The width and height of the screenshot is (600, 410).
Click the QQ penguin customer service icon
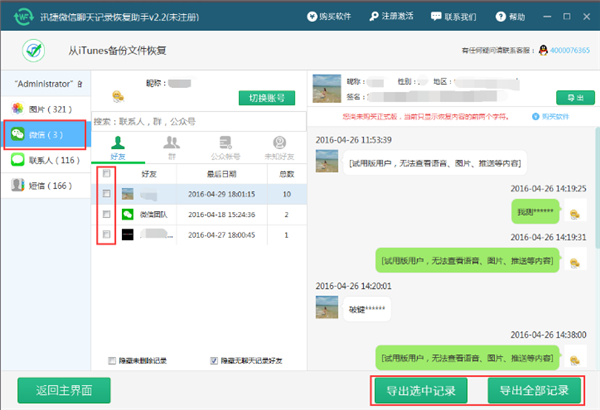coord(543,50)
